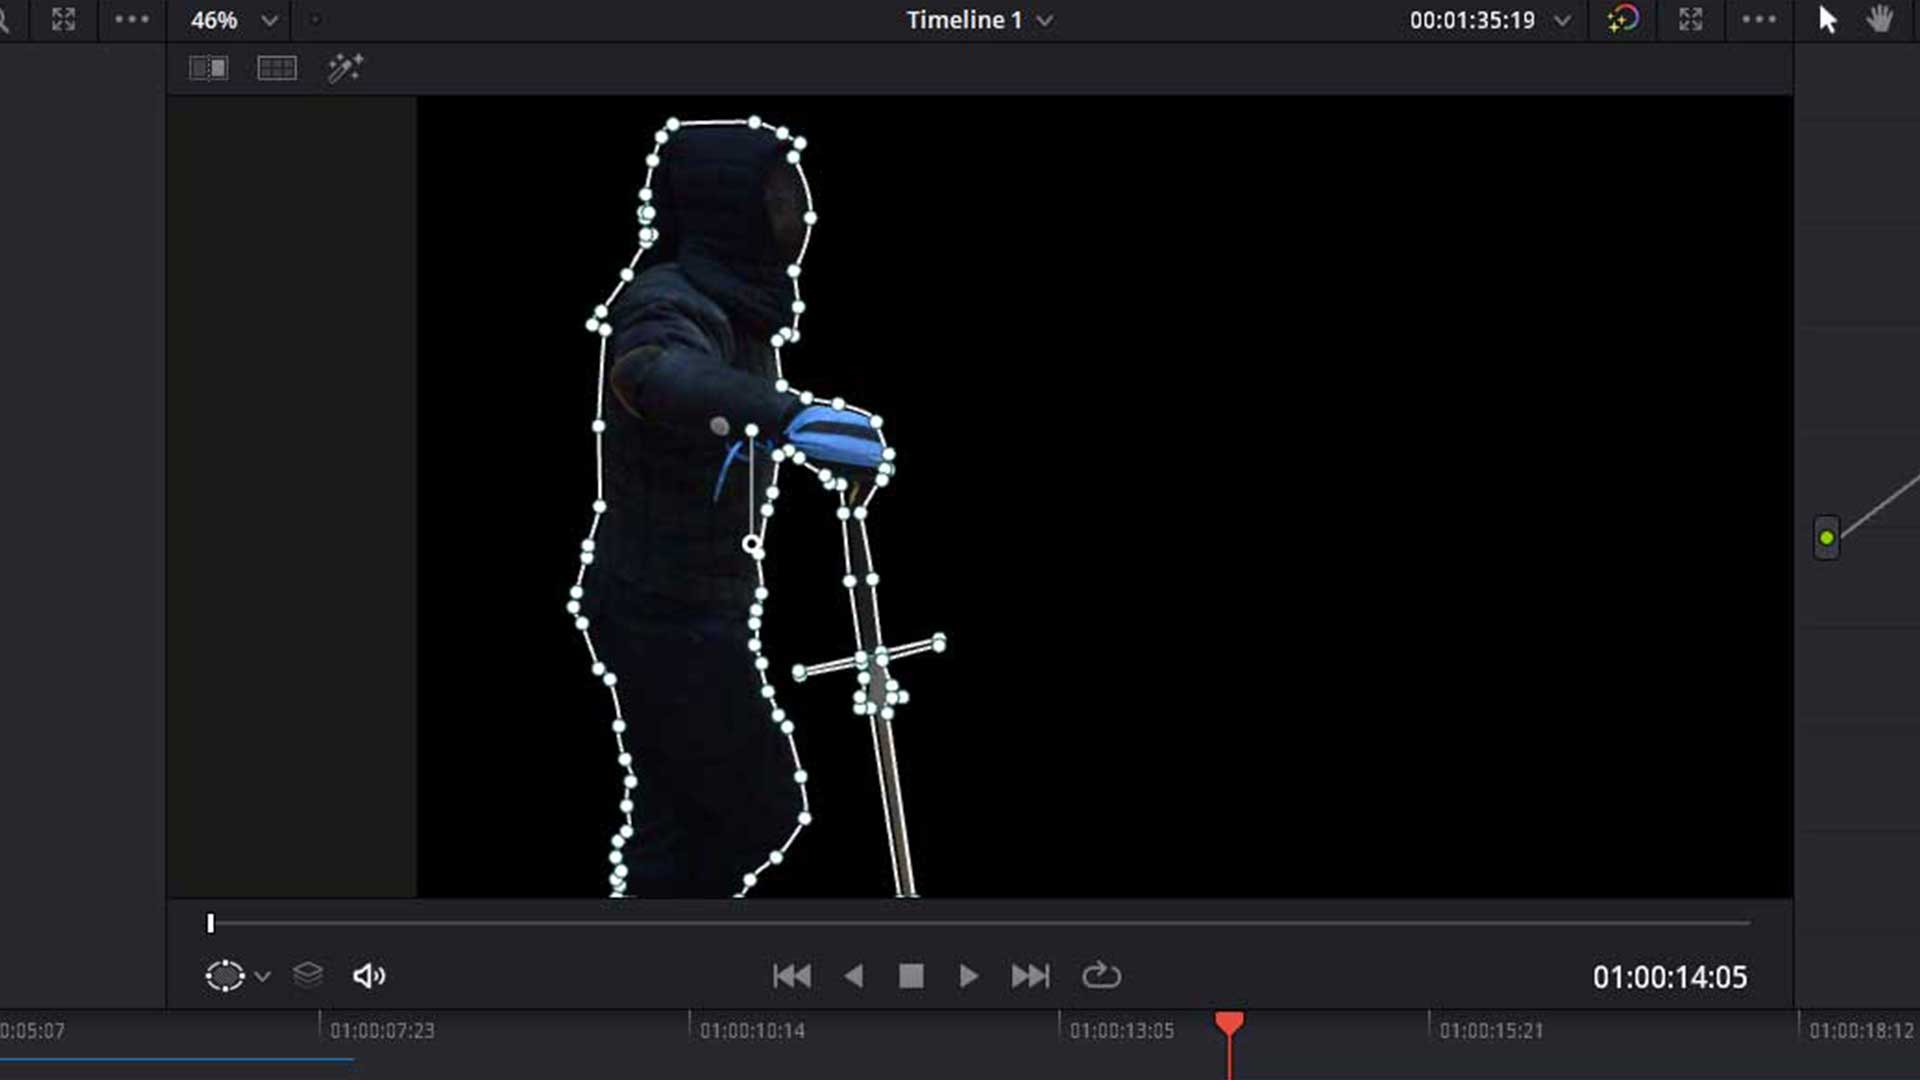Open the magic wand enhancement tool

click(x=346, y=68)
